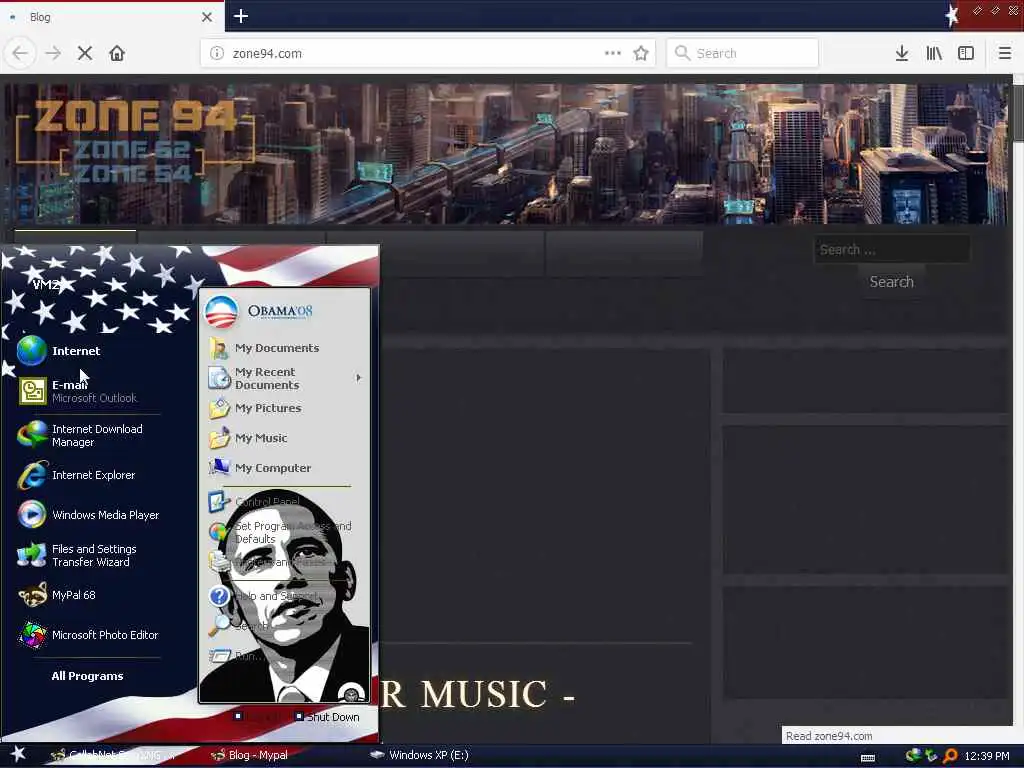Viewport: 1024px width, 768px height.
Task: Click the on-screen keyboard tray icon
Action: [868, 757]
